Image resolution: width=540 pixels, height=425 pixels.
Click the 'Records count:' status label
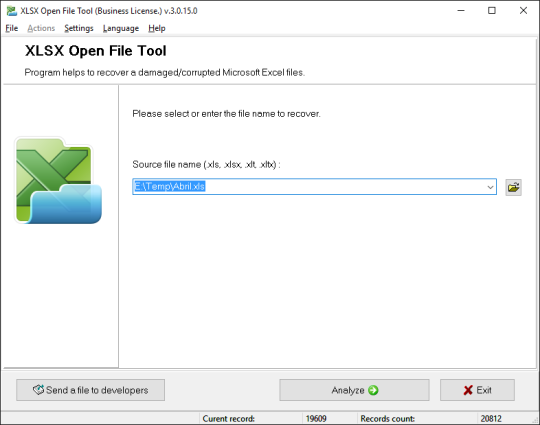[x=387, y=418]
